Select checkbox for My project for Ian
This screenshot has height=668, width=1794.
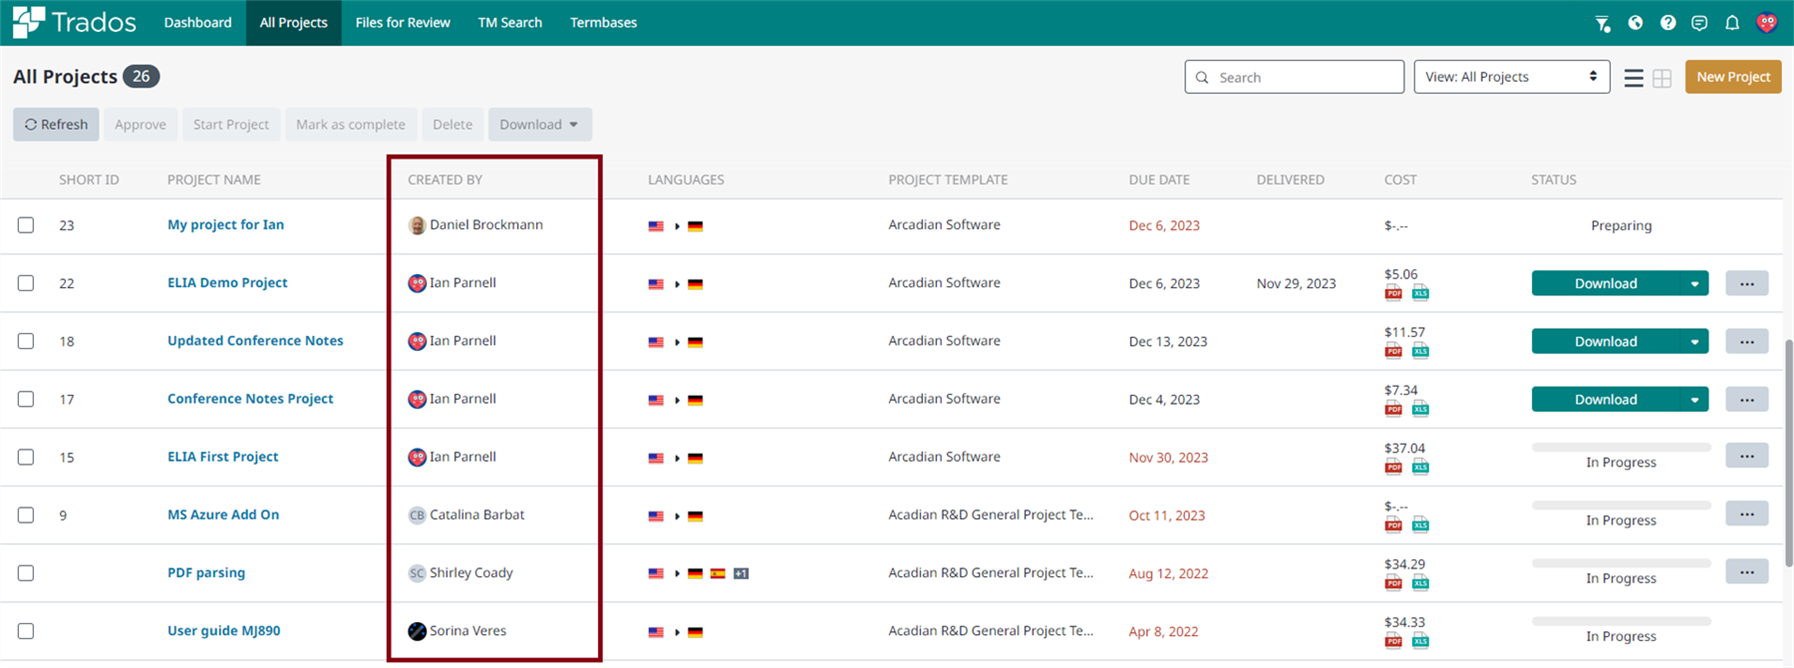[x=26, y=225]
